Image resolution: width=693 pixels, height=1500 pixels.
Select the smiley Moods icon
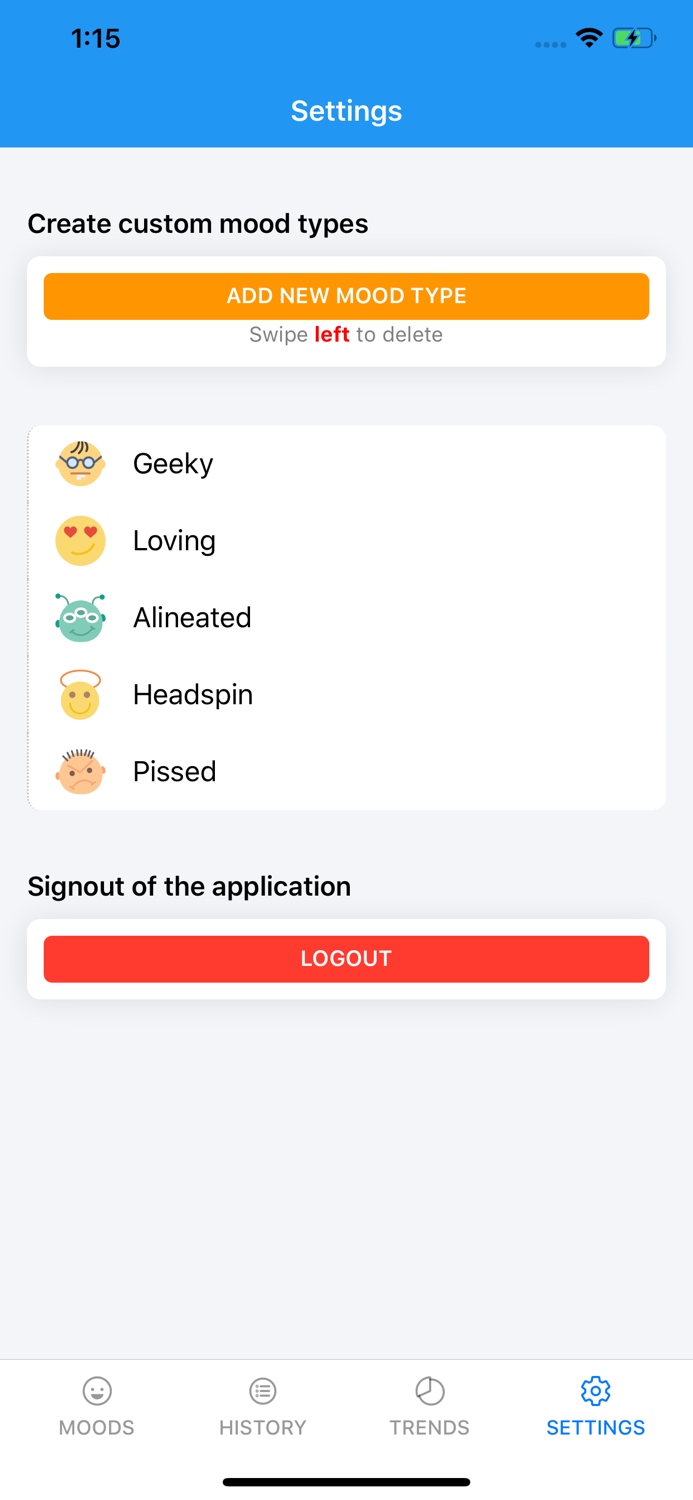click(x=96, y=1390)
